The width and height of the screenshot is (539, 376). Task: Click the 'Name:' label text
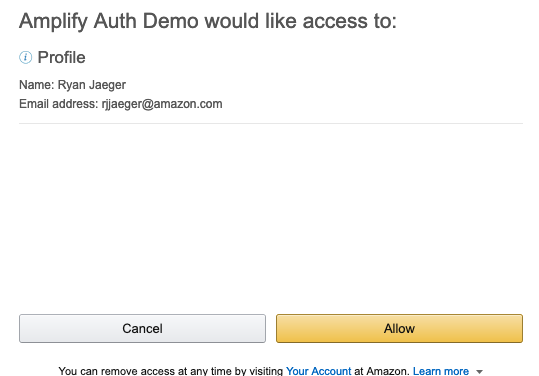36,85
